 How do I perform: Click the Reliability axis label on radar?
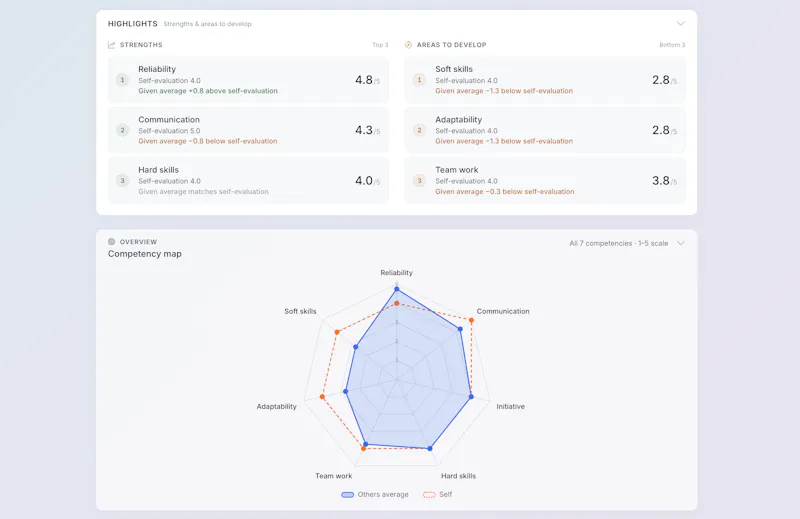pyautogui.click(x=396, y=273)
